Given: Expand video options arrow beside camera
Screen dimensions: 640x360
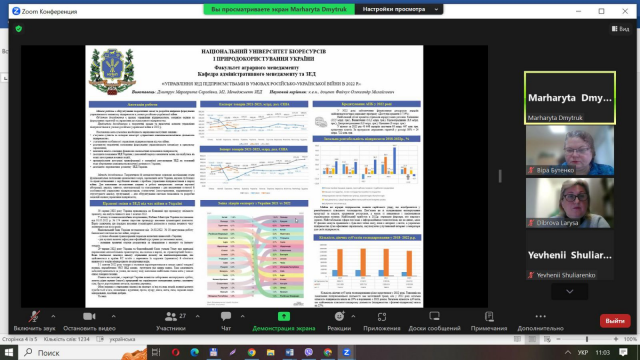Looking at the screenshot, I should [113, 316].
